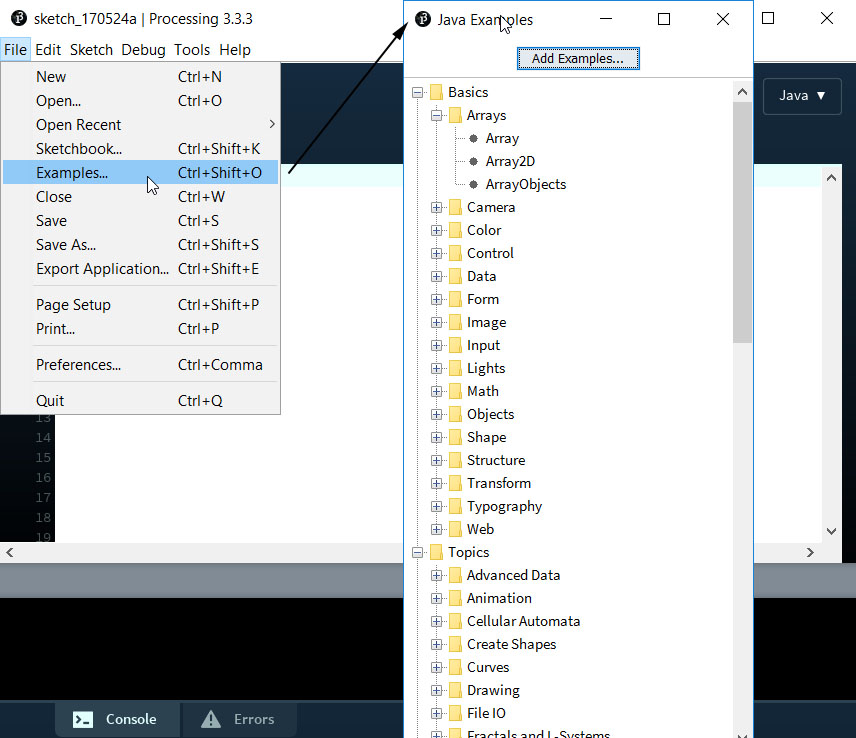Open the Debug menu

click(143, 50)
